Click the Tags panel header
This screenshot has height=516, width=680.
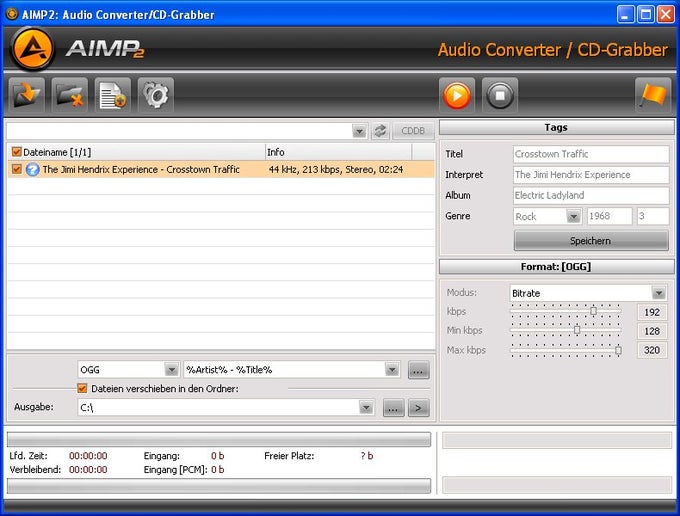pos(556,127)
